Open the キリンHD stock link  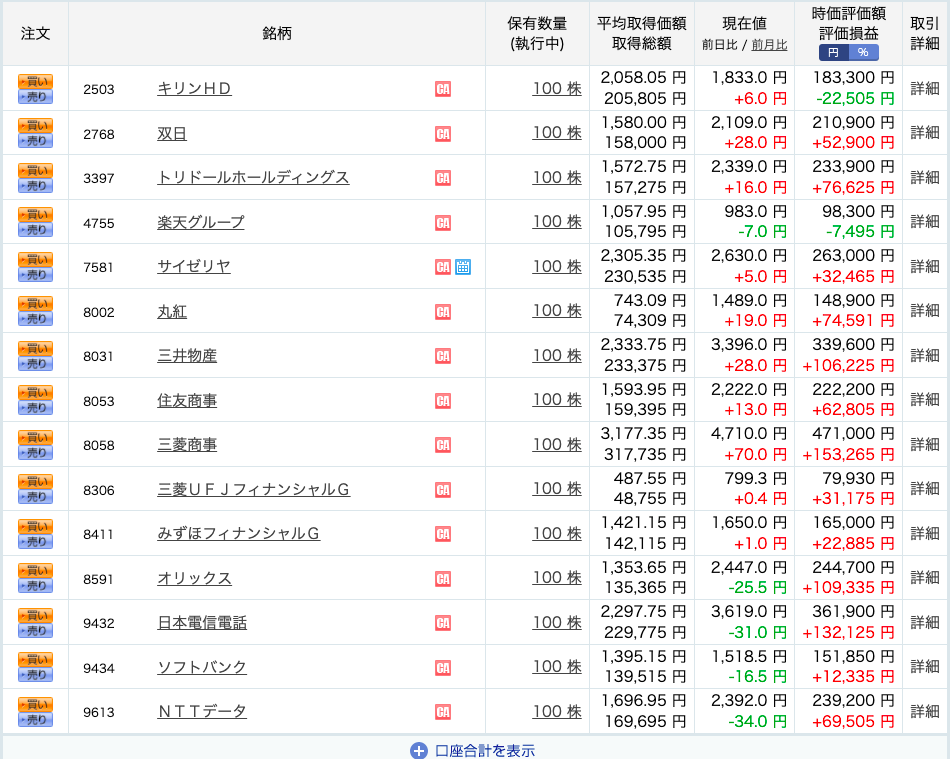[194, 89]
